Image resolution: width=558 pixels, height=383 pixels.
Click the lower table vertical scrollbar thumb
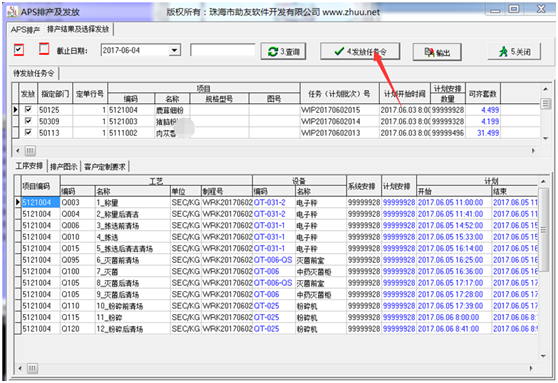coord(543,230)
